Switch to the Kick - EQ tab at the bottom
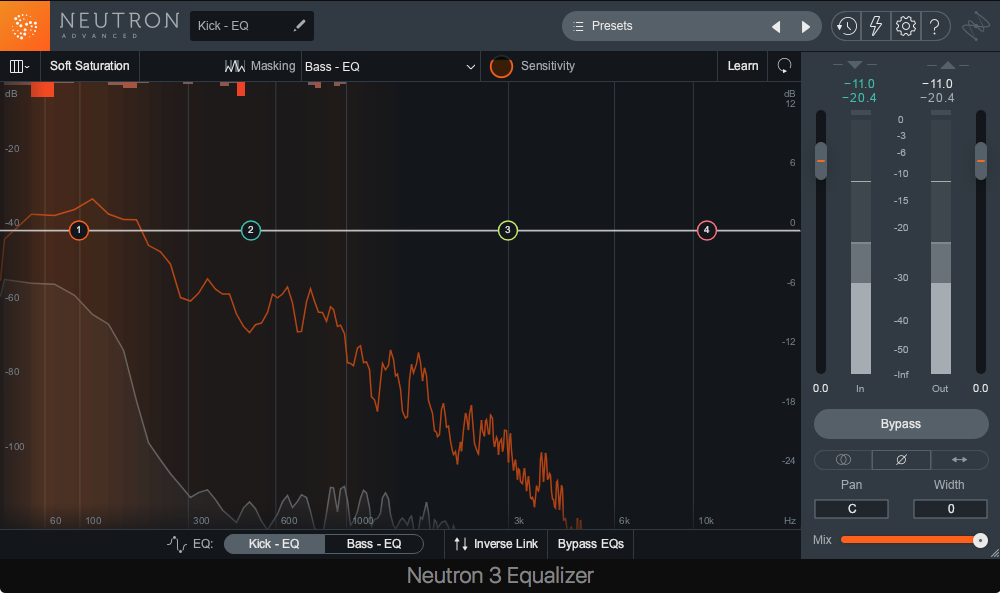This screenshot has width=1000, height=593. coord(274,544)
